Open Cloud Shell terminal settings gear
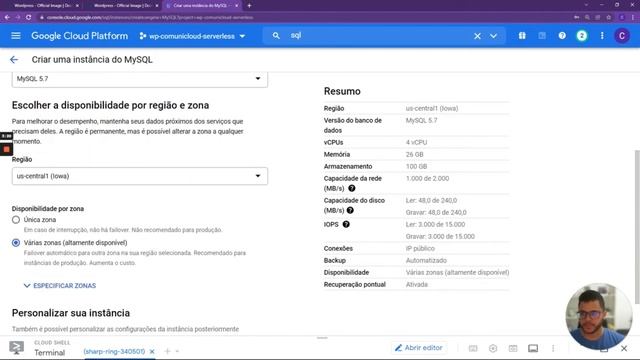640x360 pixels. coord(493,348)
